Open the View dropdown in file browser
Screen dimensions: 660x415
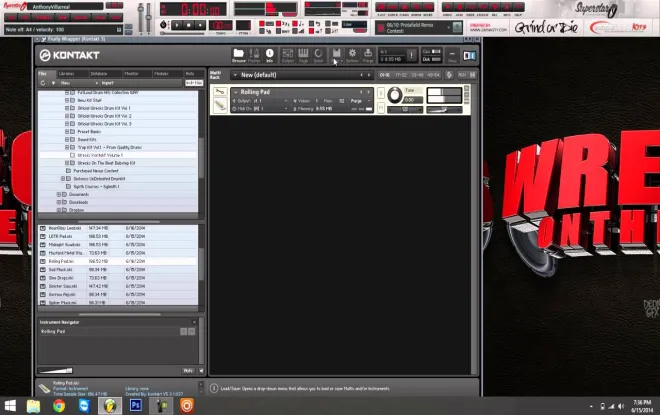[x=79, y=83]
